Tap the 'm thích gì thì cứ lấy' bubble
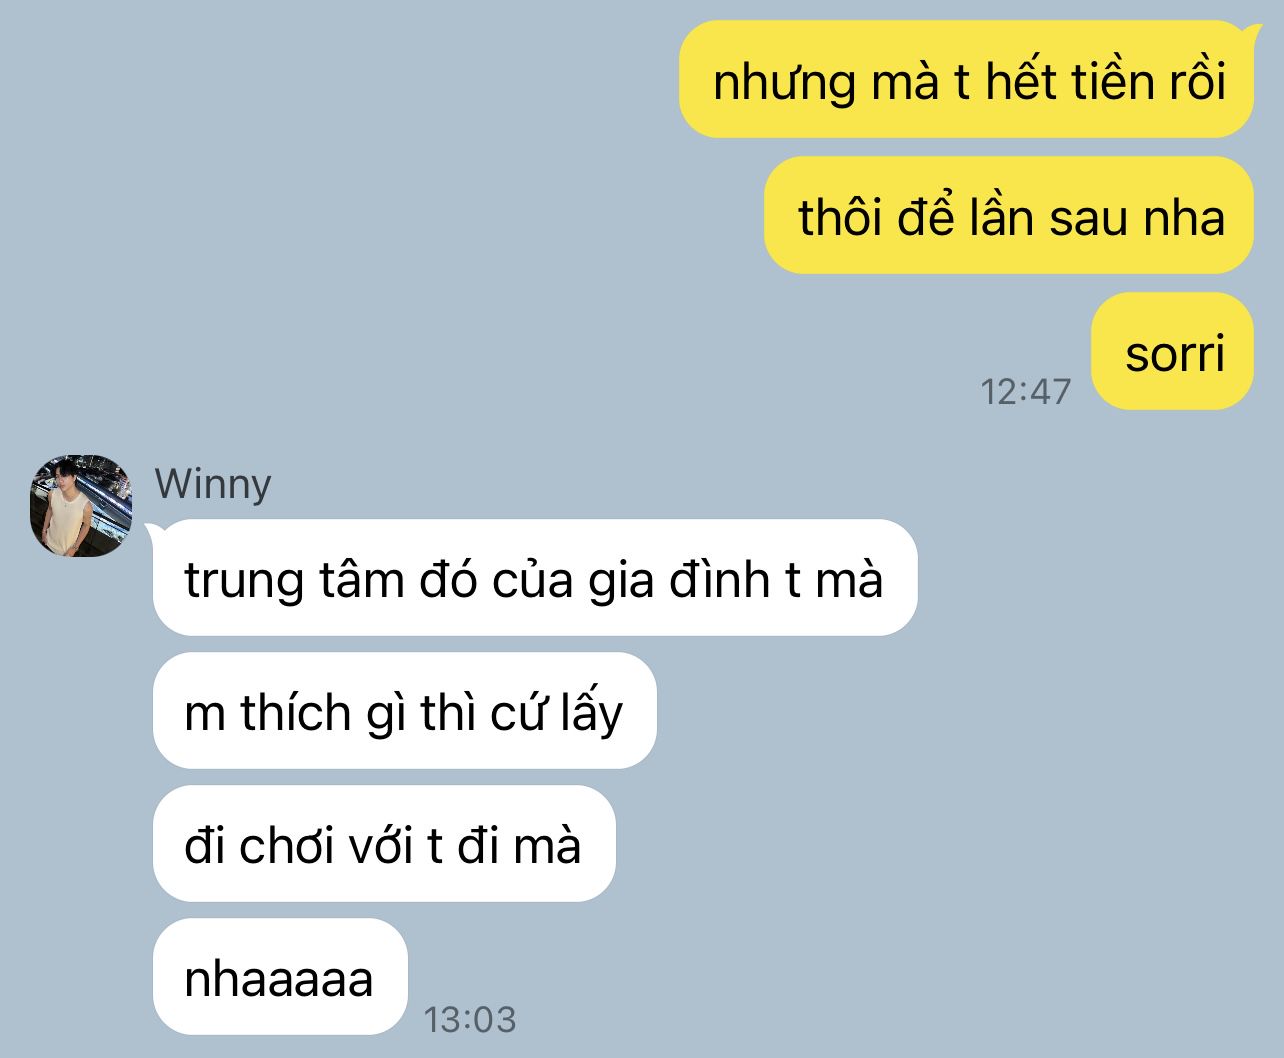The height and width of the screenshot is (1058, 1284). click(x=404, y=711)
